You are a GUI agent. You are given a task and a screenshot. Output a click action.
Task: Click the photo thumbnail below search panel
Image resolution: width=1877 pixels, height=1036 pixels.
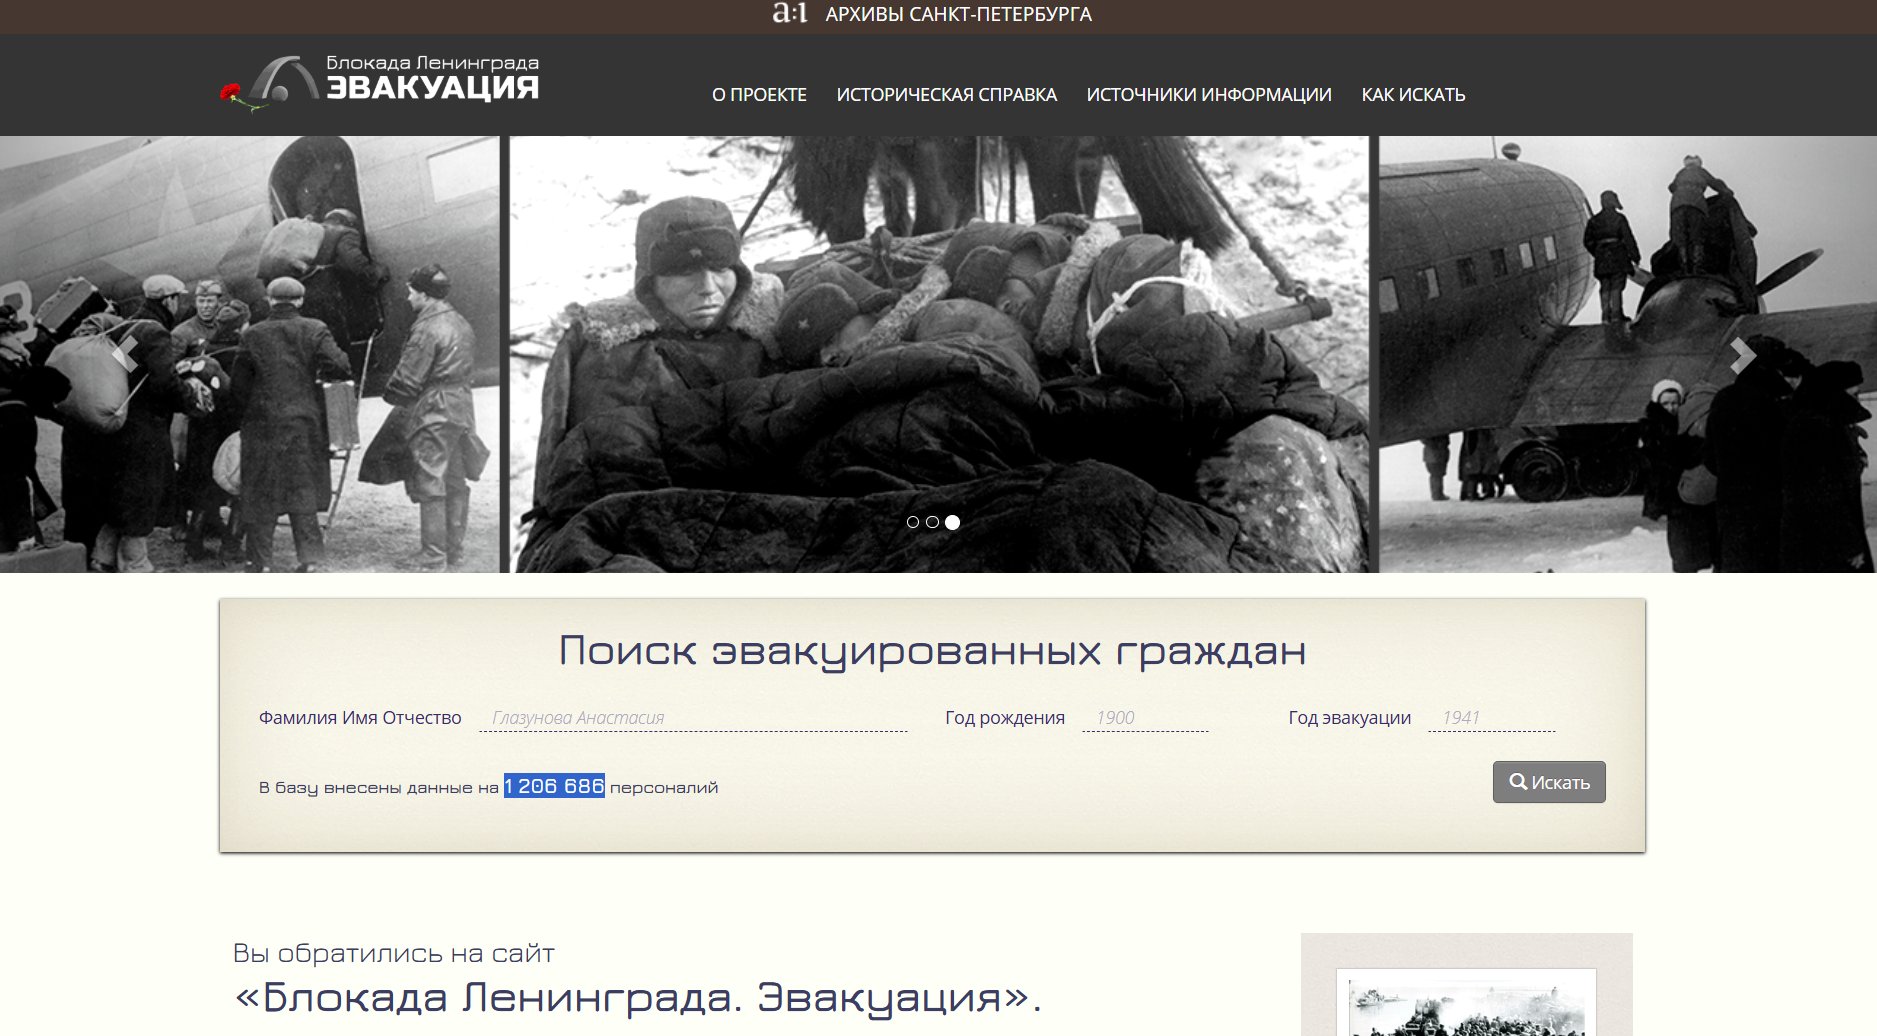click(1466, 1002)
